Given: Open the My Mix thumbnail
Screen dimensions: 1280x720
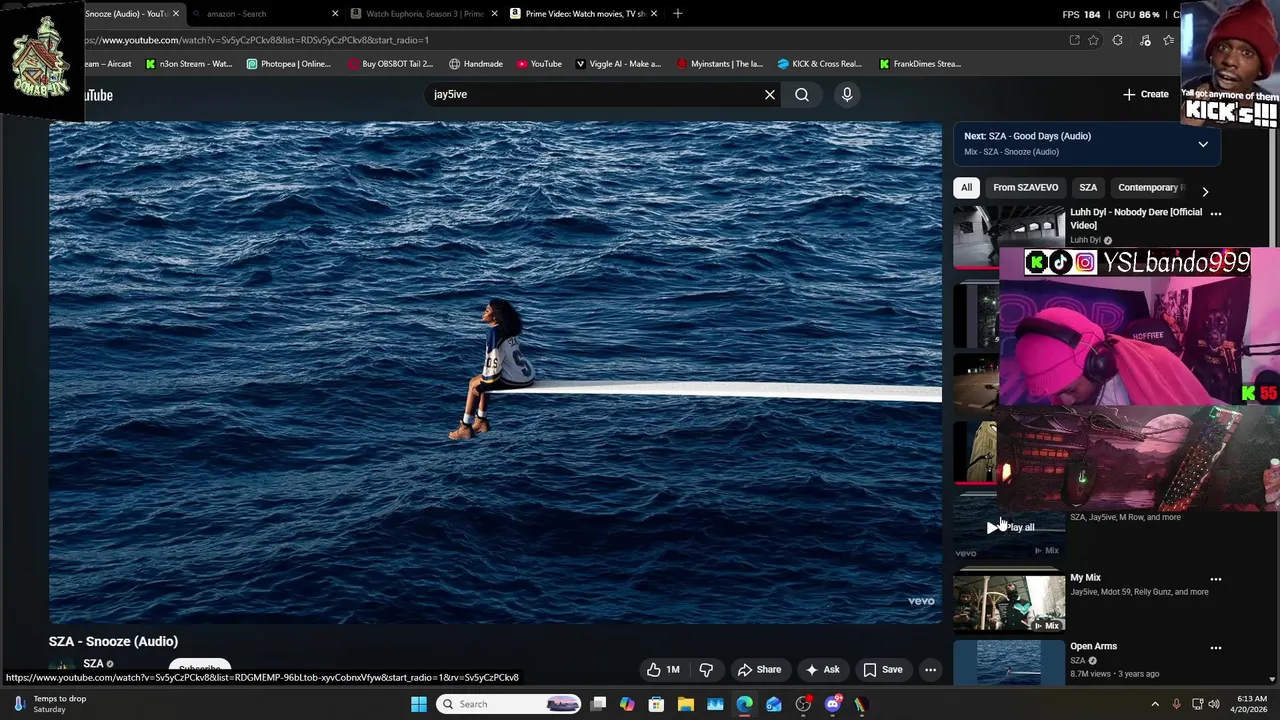Looking at the screenshot, I should coord(1009,603).
